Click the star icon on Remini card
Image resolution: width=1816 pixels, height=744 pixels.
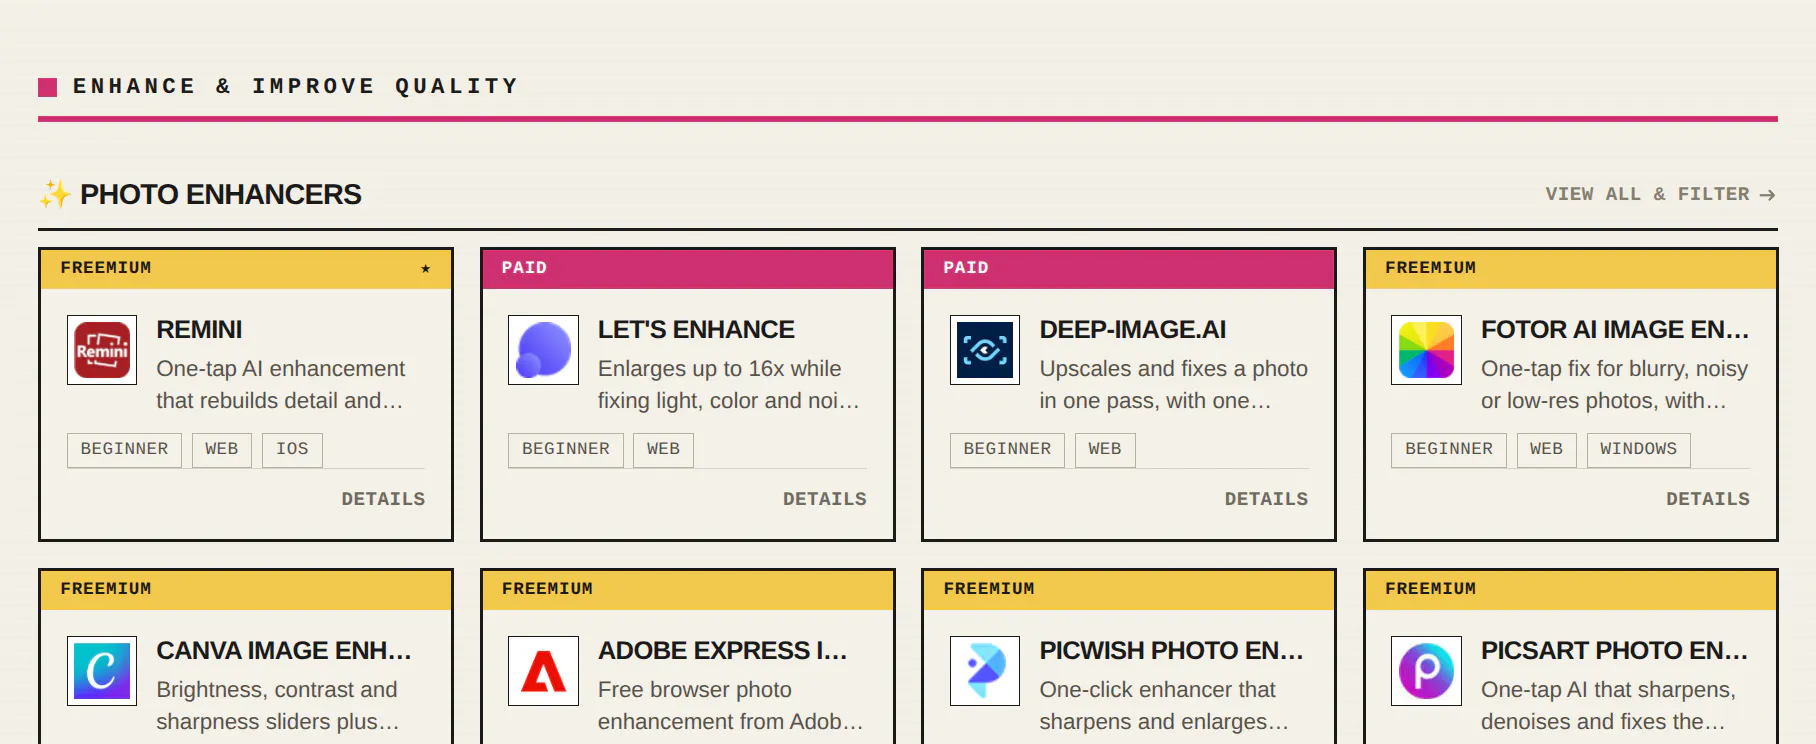tap(426, 269)
